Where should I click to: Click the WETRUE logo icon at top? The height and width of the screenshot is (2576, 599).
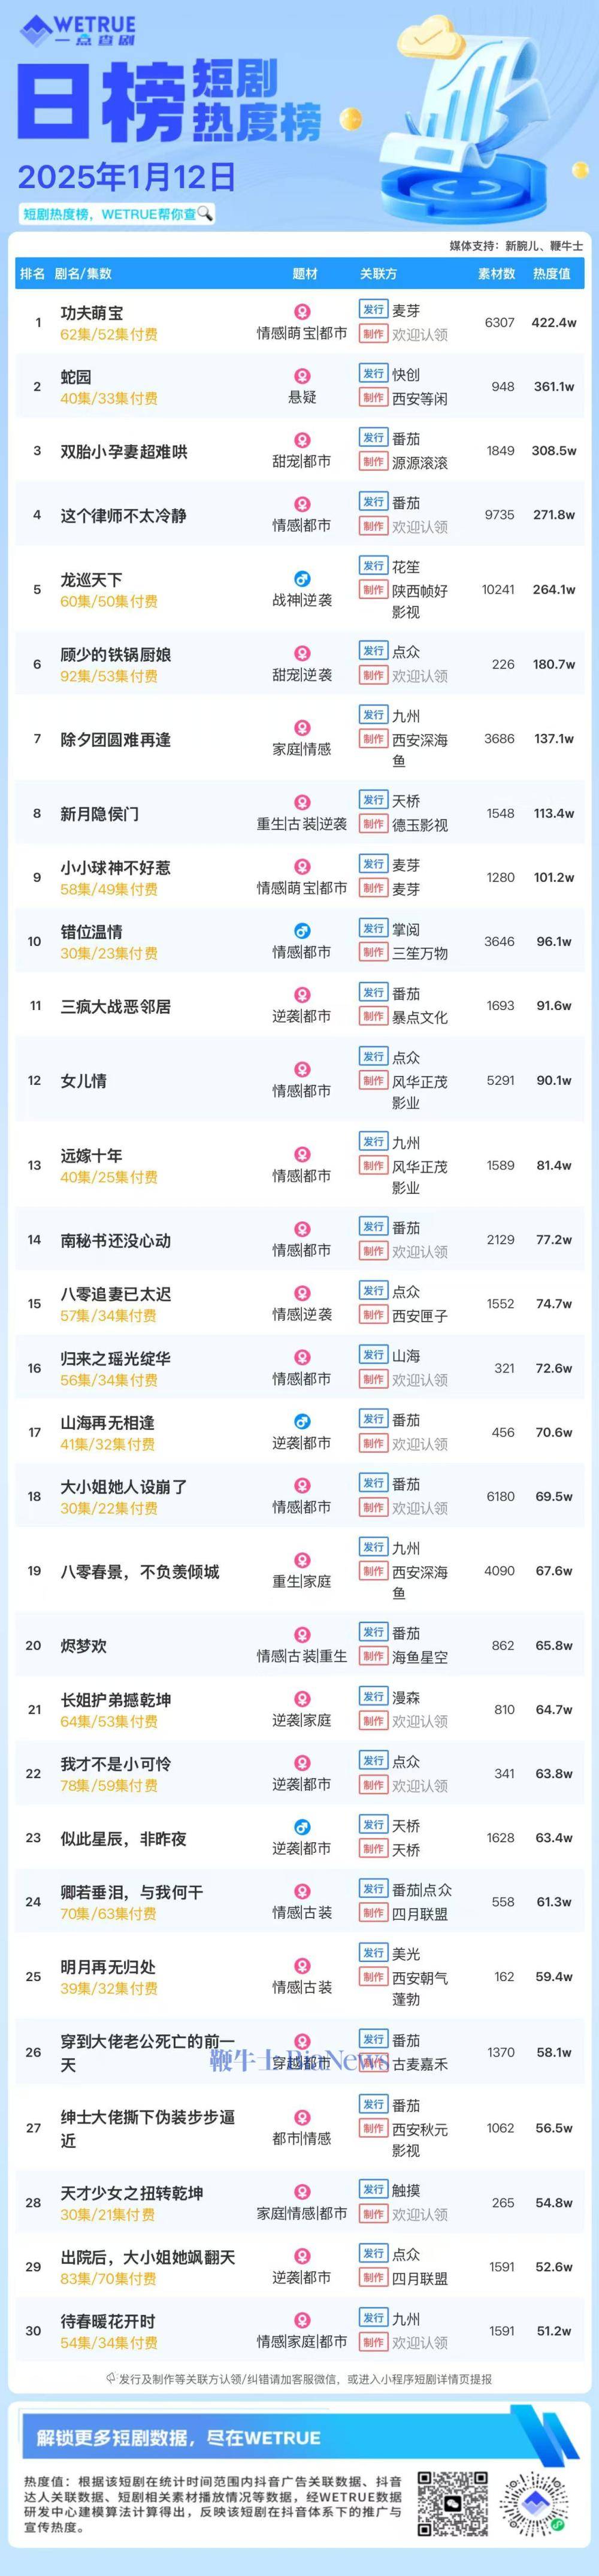35,31
